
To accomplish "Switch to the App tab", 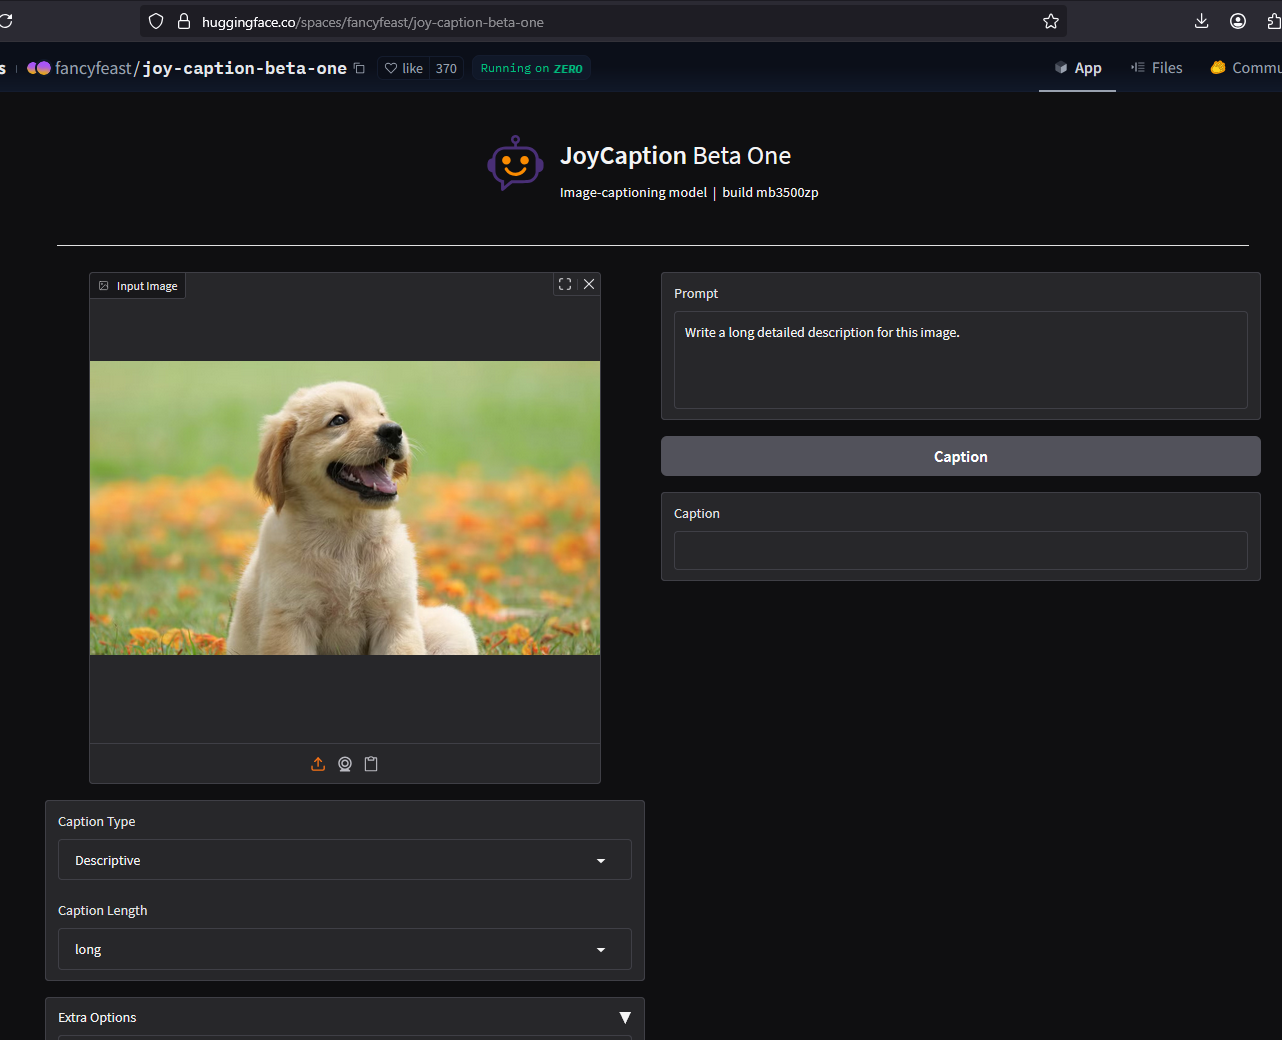I will coord(1077,68).
